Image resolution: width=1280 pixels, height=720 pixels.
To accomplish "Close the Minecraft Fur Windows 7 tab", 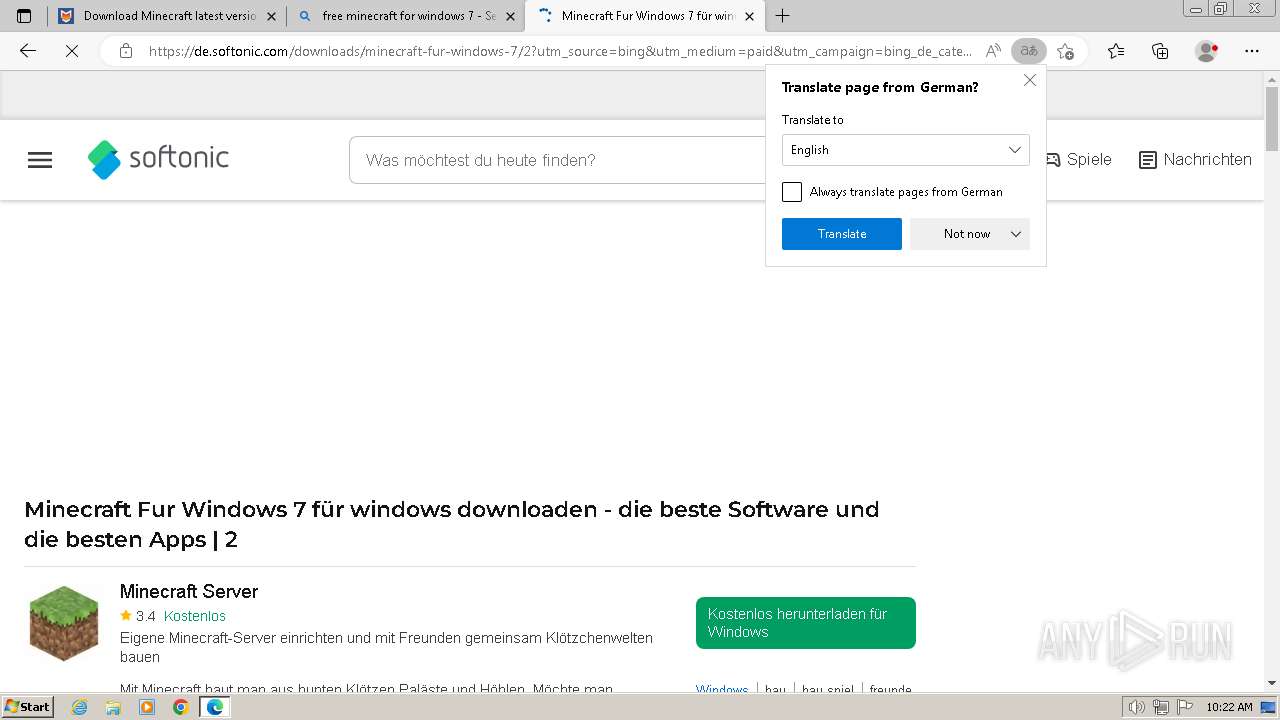I will point(750,16).
